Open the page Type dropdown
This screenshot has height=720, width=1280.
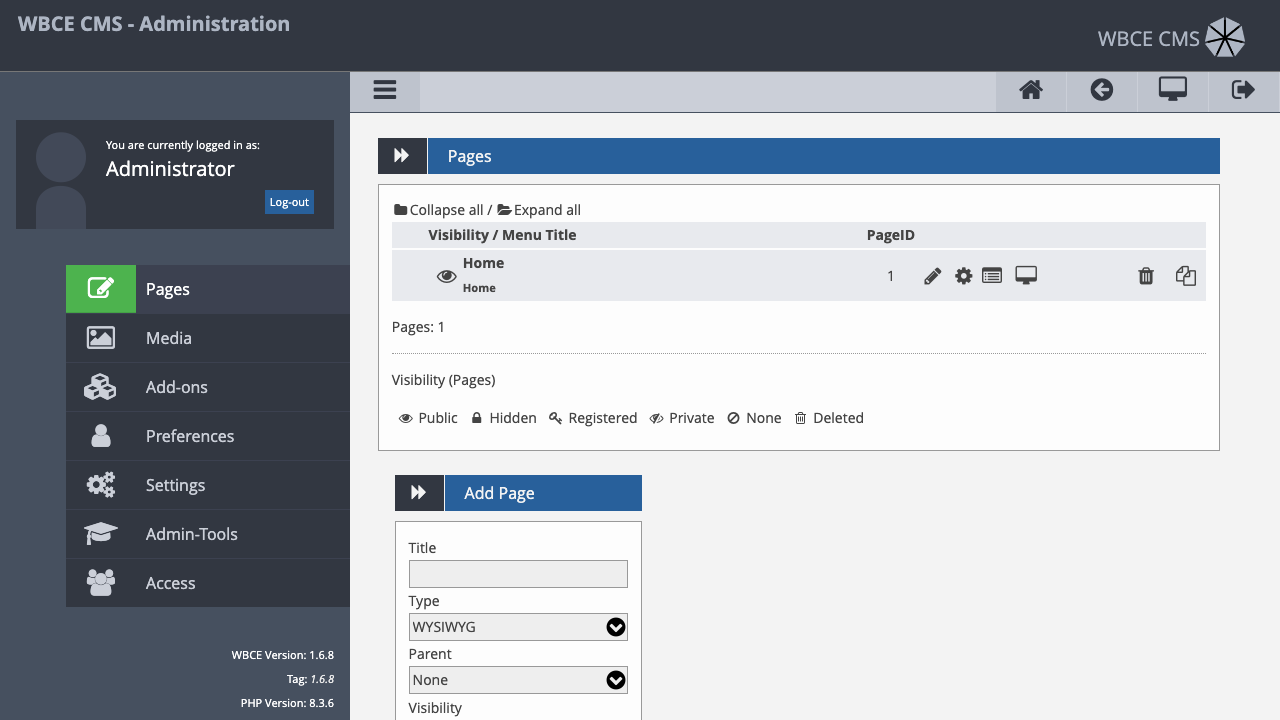click(518, 627)
